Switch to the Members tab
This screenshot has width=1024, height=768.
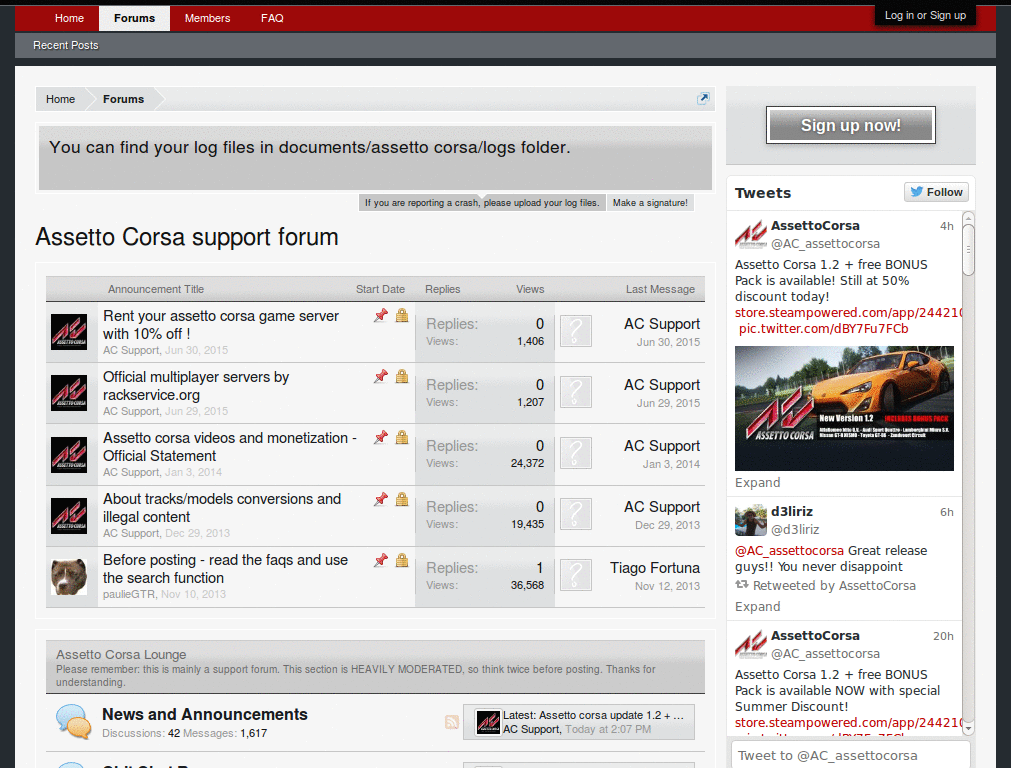coord(207,17)
